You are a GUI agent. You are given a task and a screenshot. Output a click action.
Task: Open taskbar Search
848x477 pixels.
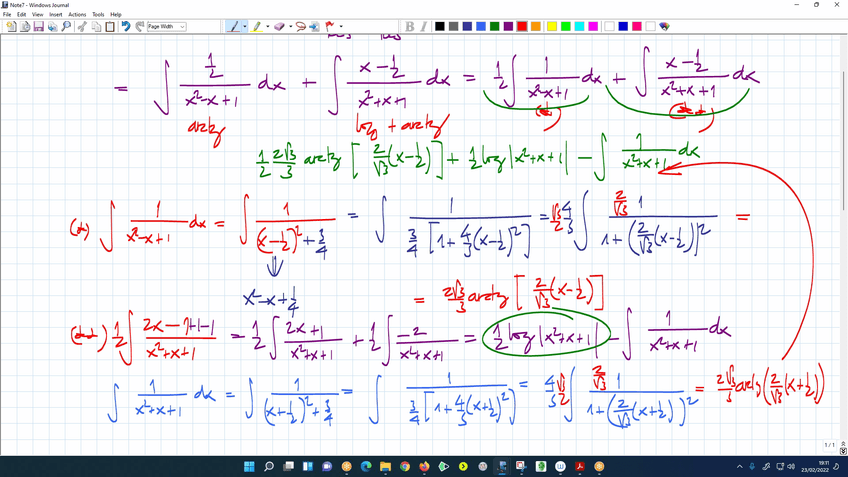coord(269,467)
